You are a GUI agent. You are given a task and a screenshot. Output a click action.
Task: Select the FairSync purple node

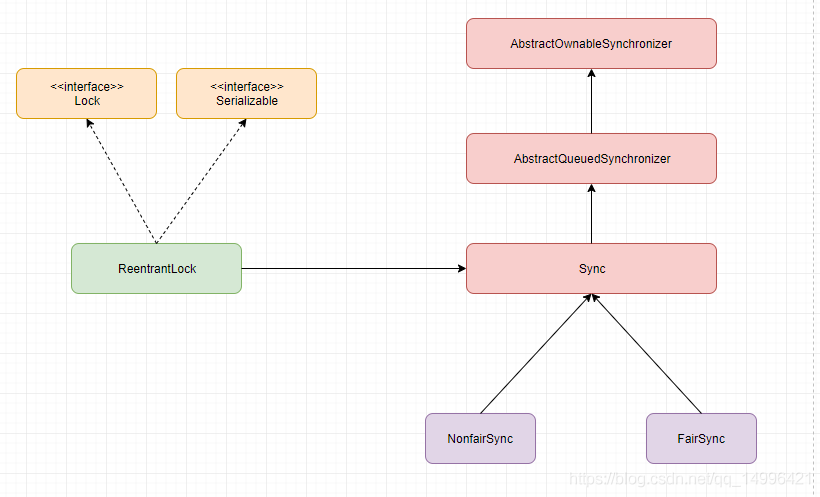point(701,438)
